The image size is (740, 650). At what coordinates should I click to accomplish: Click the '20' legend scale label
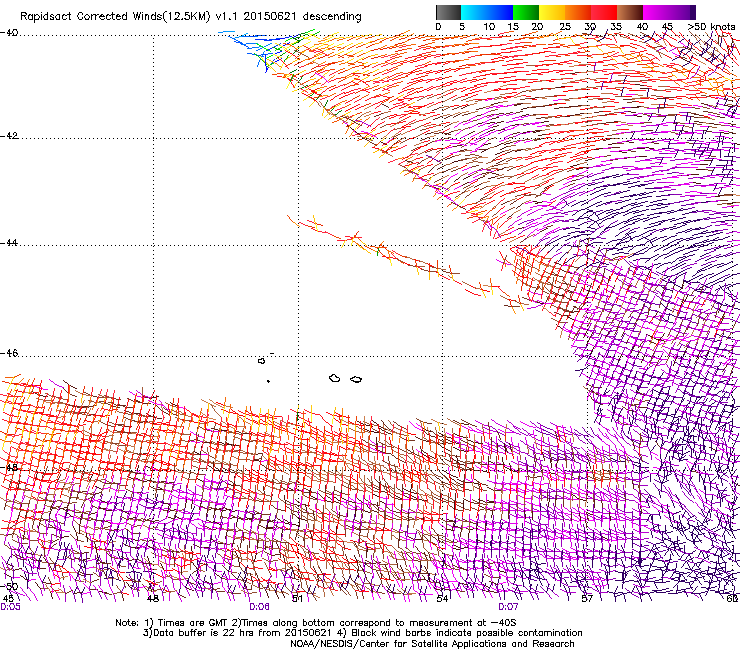[538, 27]
